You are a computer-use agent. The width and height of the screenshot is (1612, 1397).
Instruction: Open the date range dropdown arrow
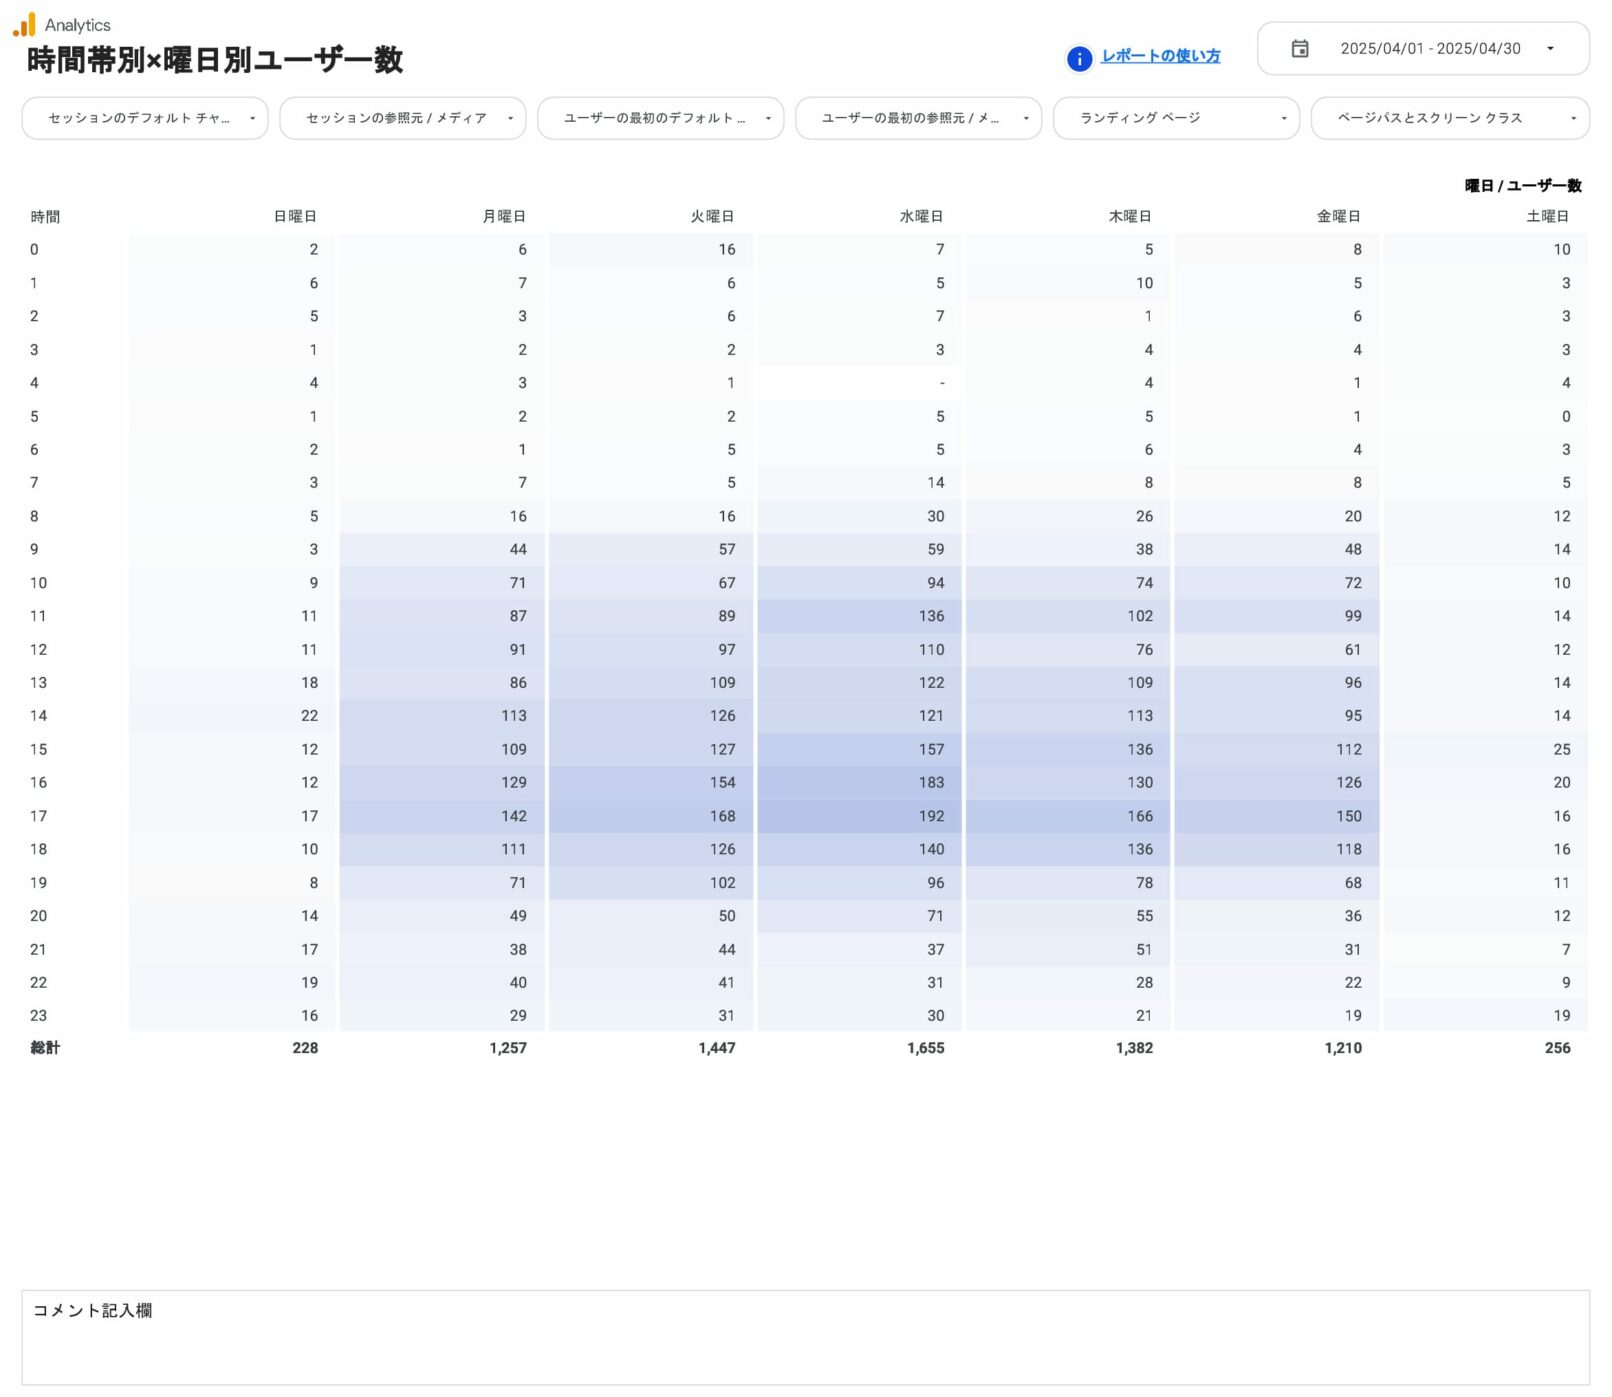pyautogui.click(x=1550, y=49)
